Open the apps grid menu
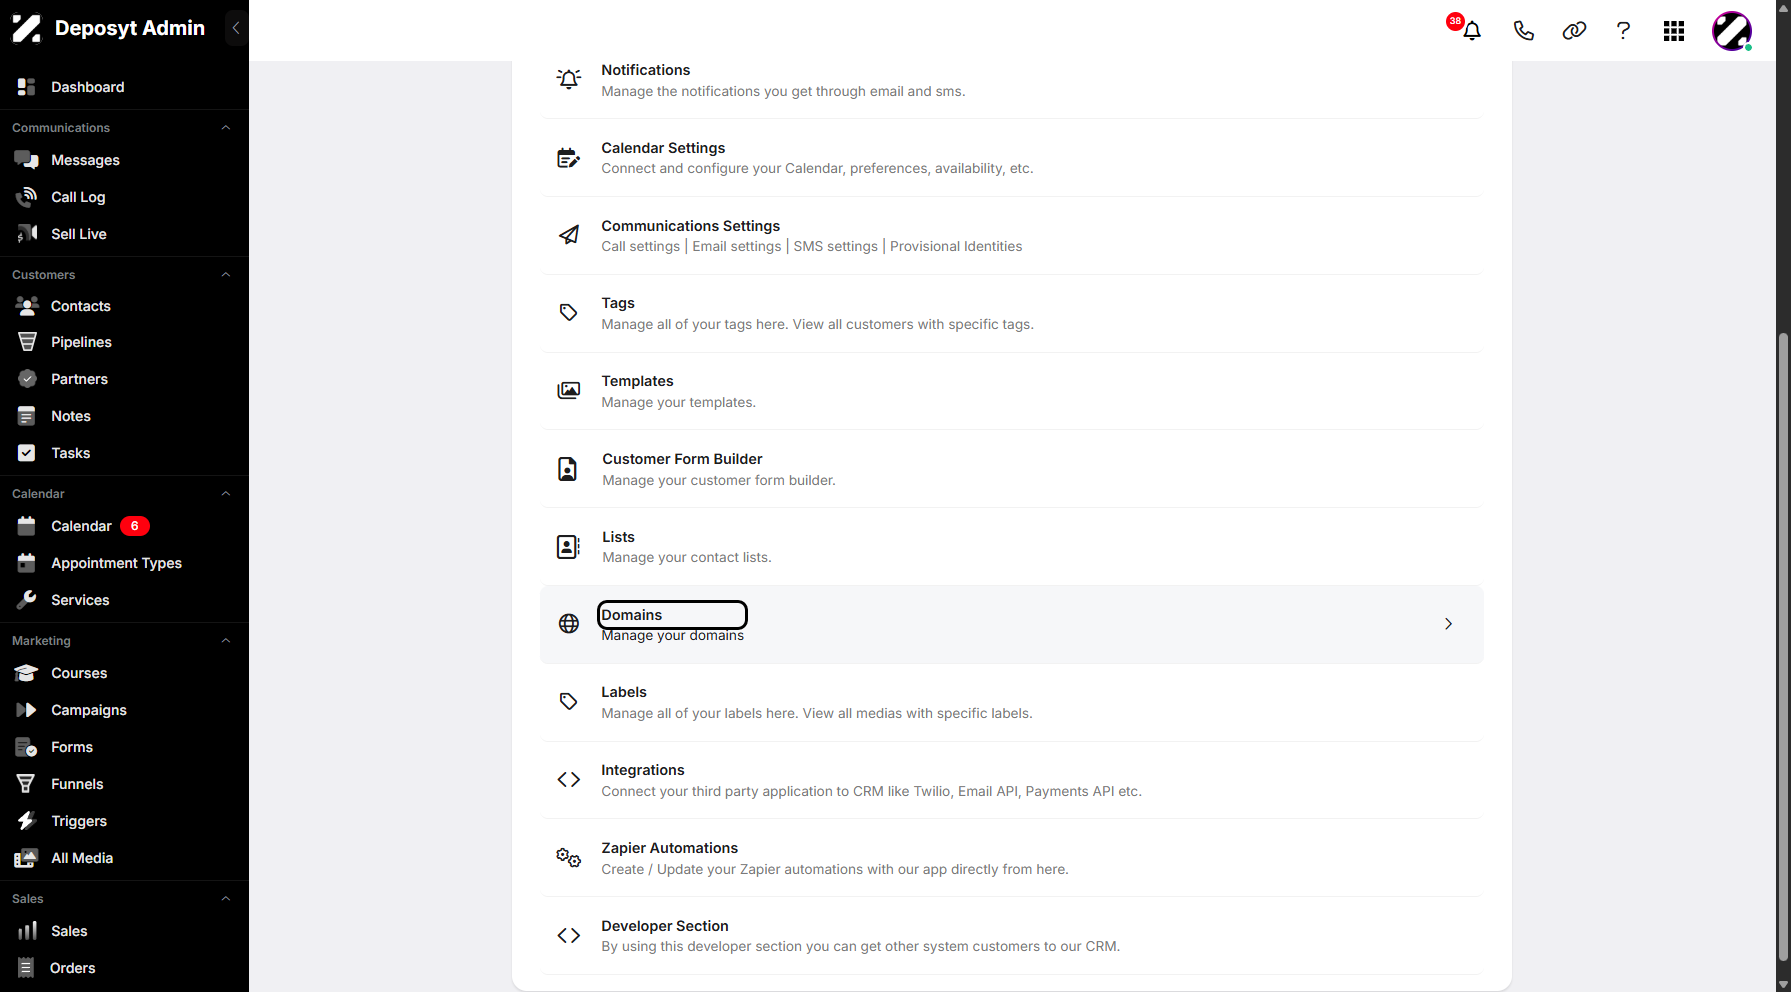Image resolution: width=1791 pixels, height=992 pixels. (1674, 31)
